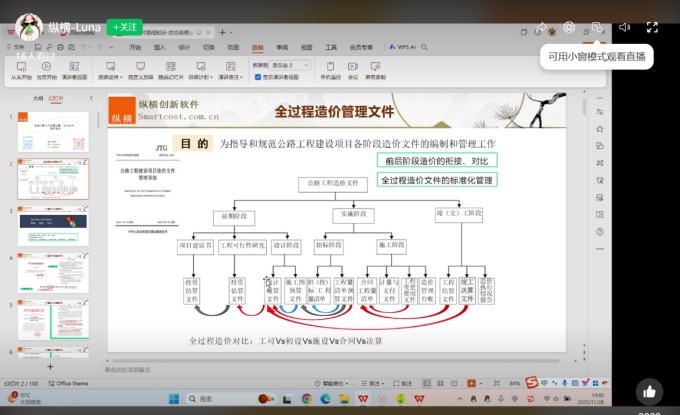Like the stream with thumbs-up icon

[x=649, y=392]
